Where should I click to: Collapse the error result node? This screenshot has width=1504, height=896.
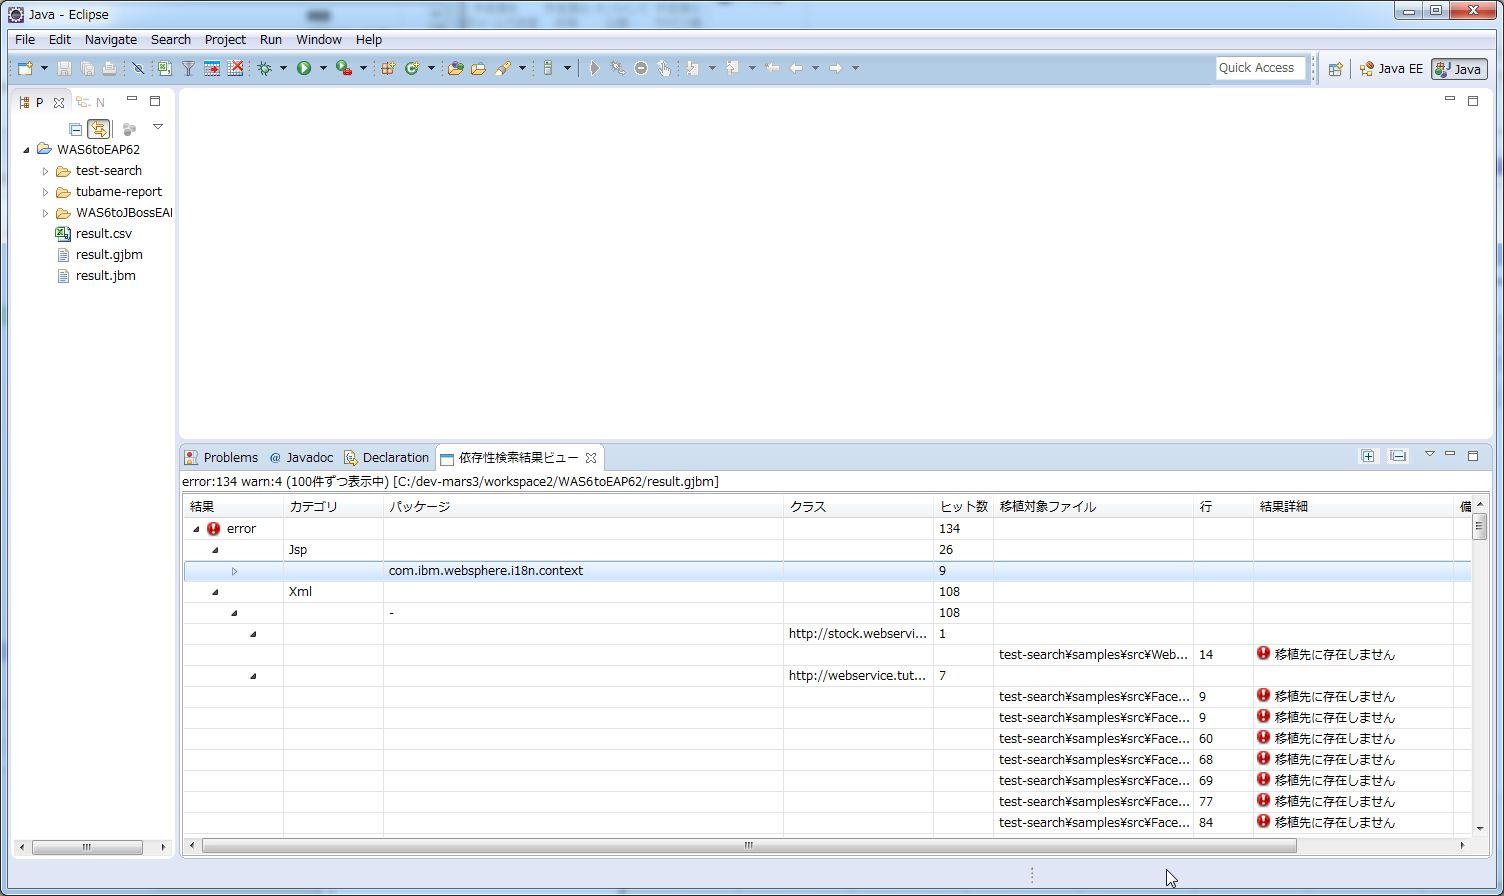pyautogui.click(x=197, y=529)
